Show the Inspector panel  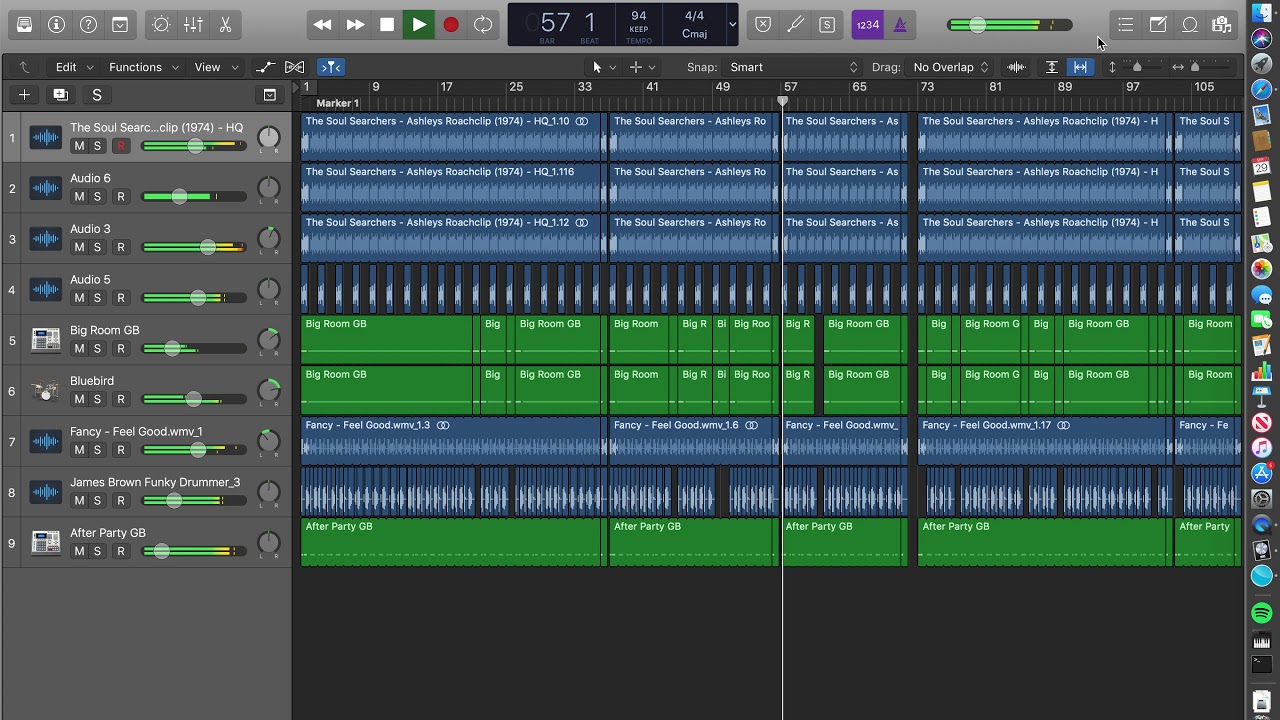[x=56, y=25]
